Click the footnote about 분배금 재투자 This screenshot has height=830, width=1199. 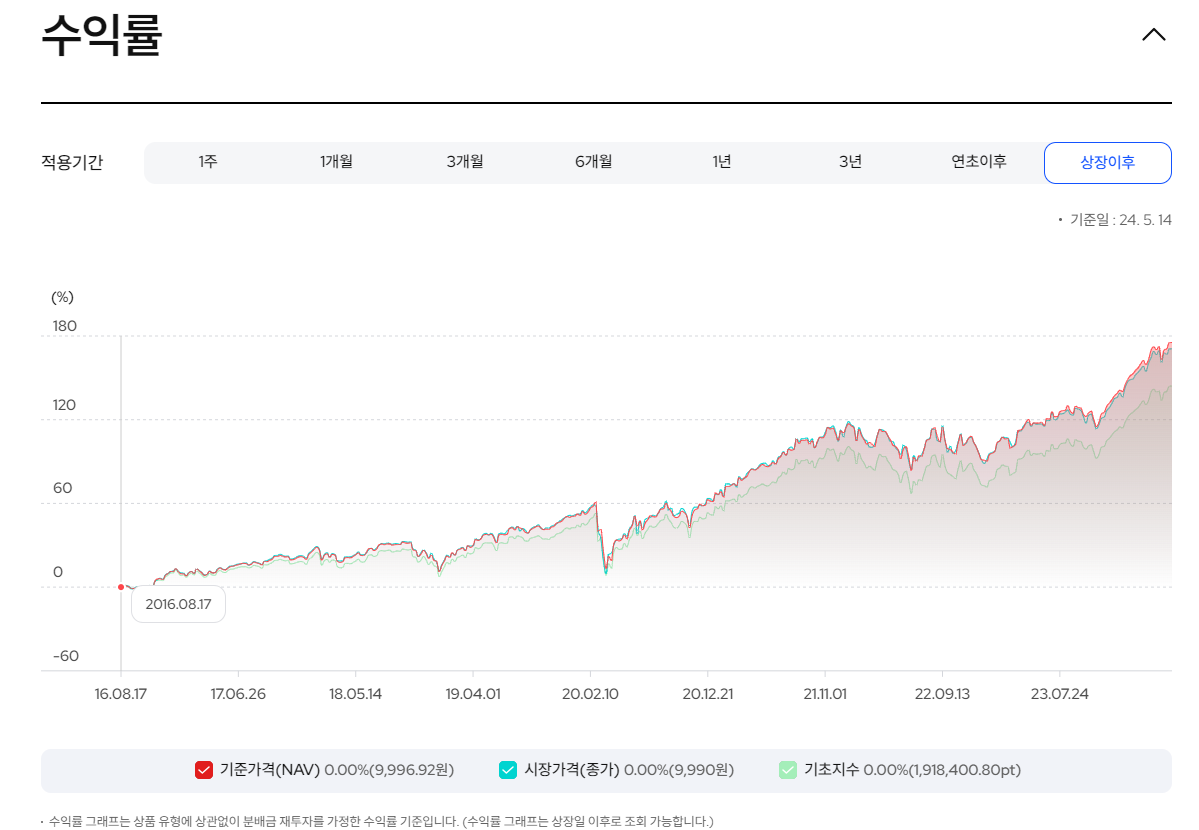click(x=381, y=822)
